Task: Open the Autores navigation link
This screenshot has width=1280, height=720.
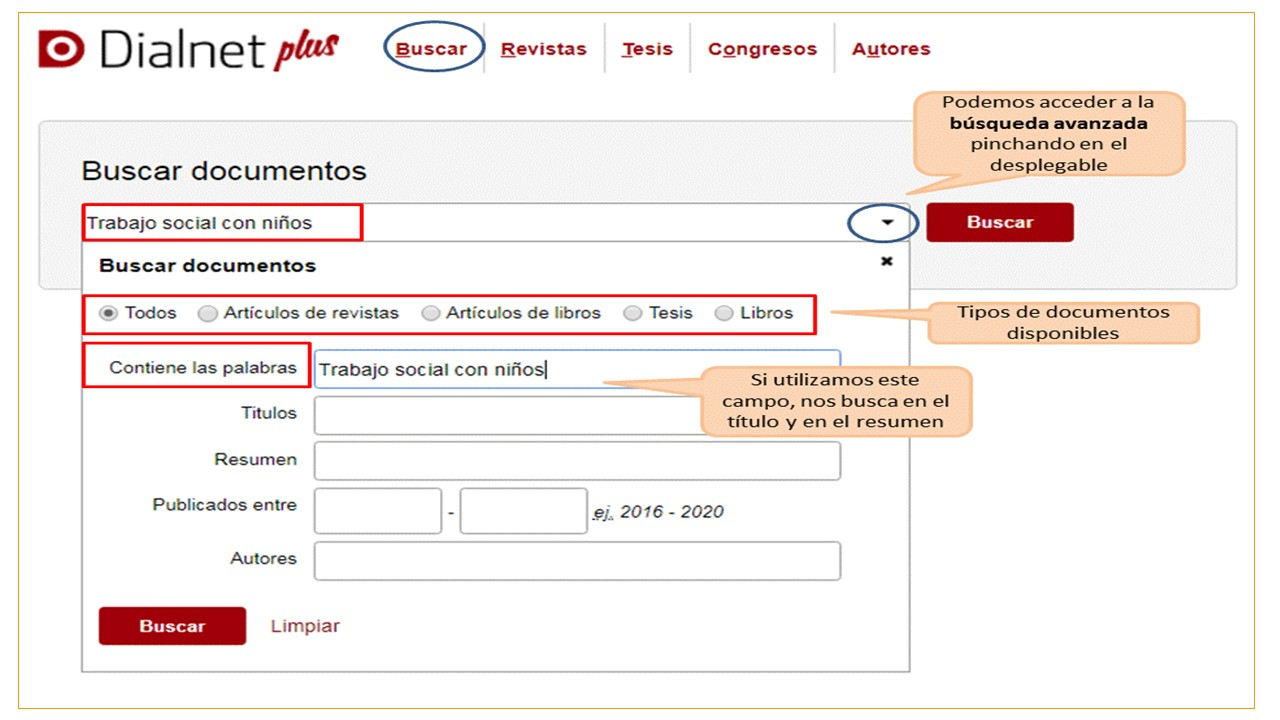Action: 890,49
